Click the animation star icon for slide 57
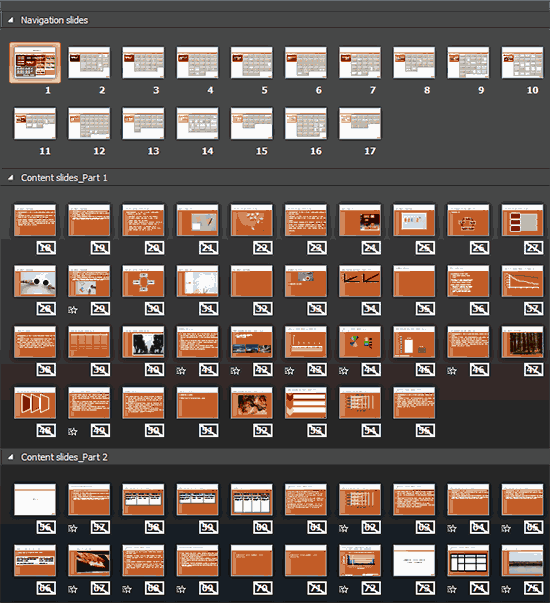 [73, 528]
